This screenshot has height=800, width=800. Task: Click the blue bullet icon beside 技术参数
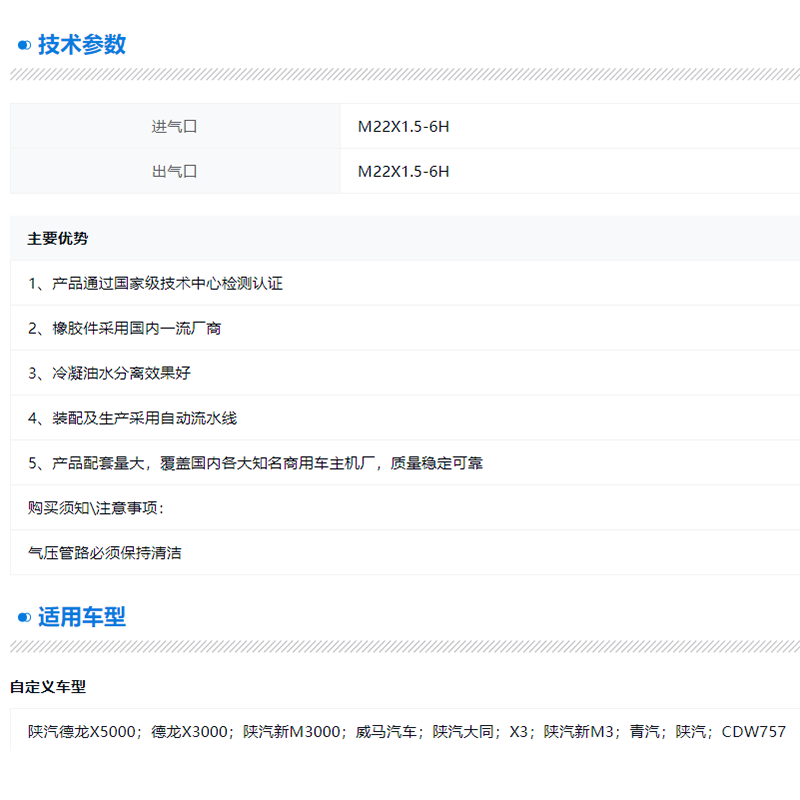point(25,45)
